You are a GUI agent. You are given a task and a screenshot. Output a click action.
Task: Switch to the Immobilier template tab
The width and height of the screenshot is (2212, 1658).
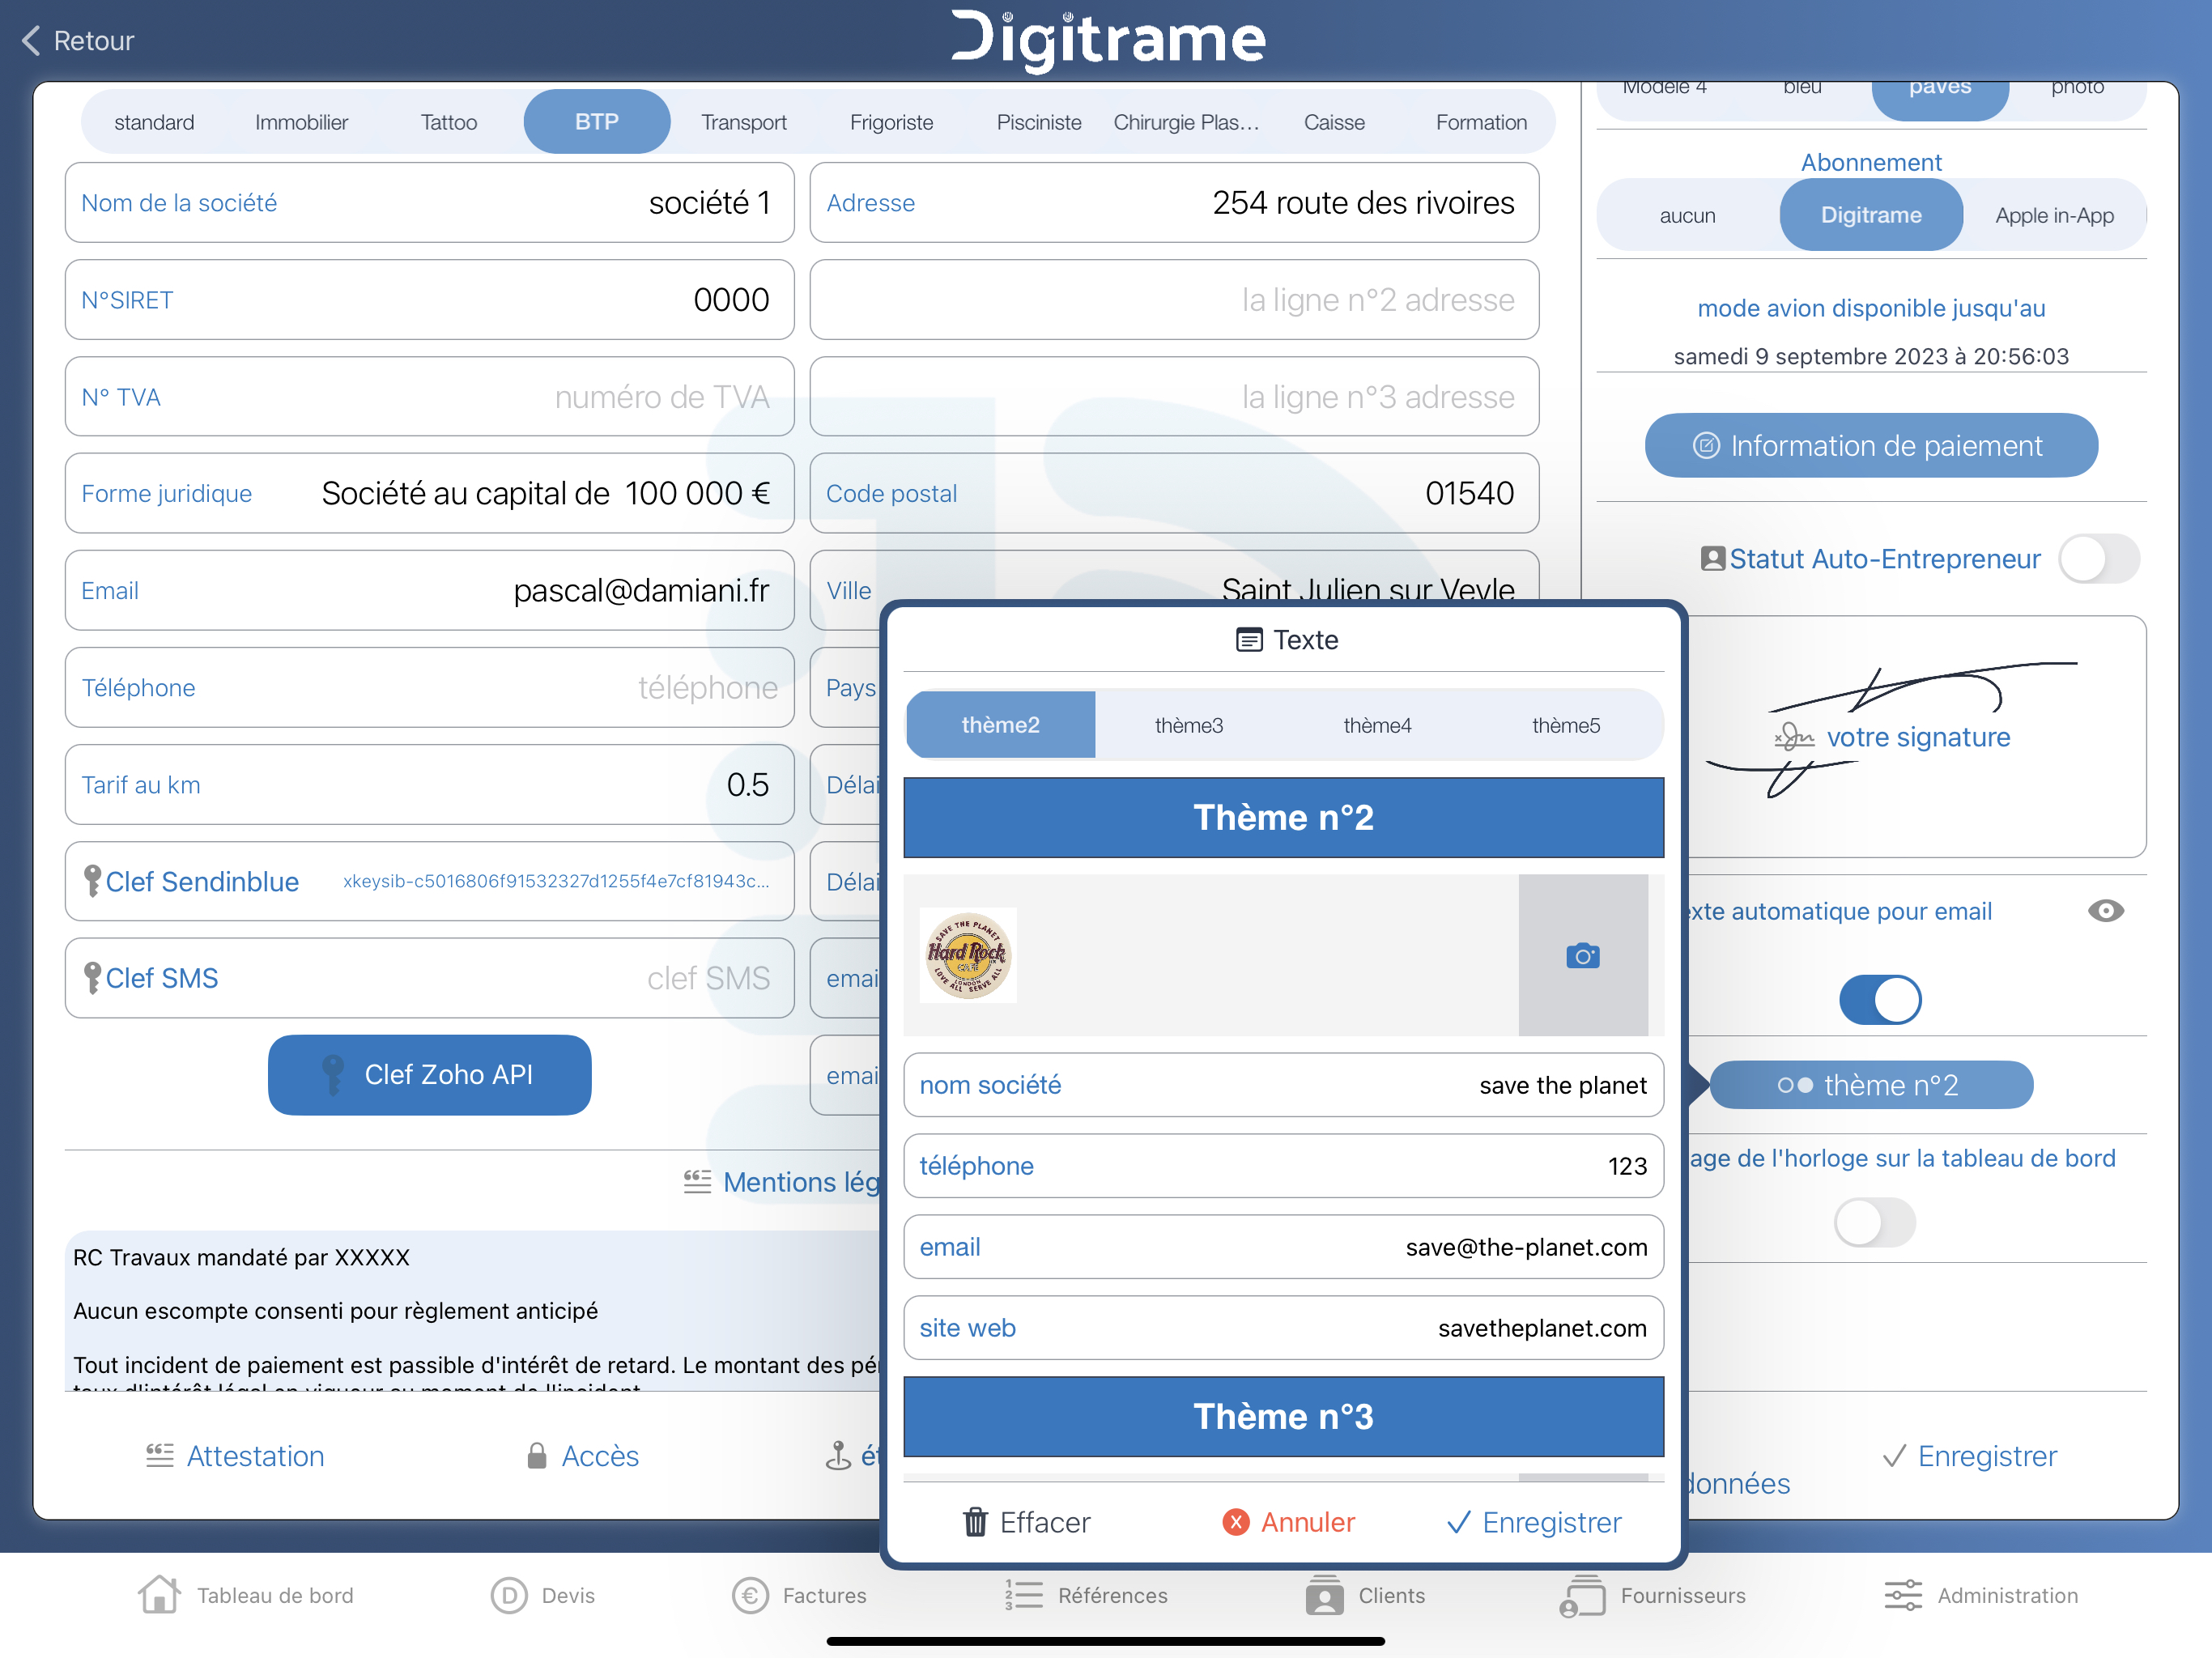pyautogui.click(x=301, y=122)
